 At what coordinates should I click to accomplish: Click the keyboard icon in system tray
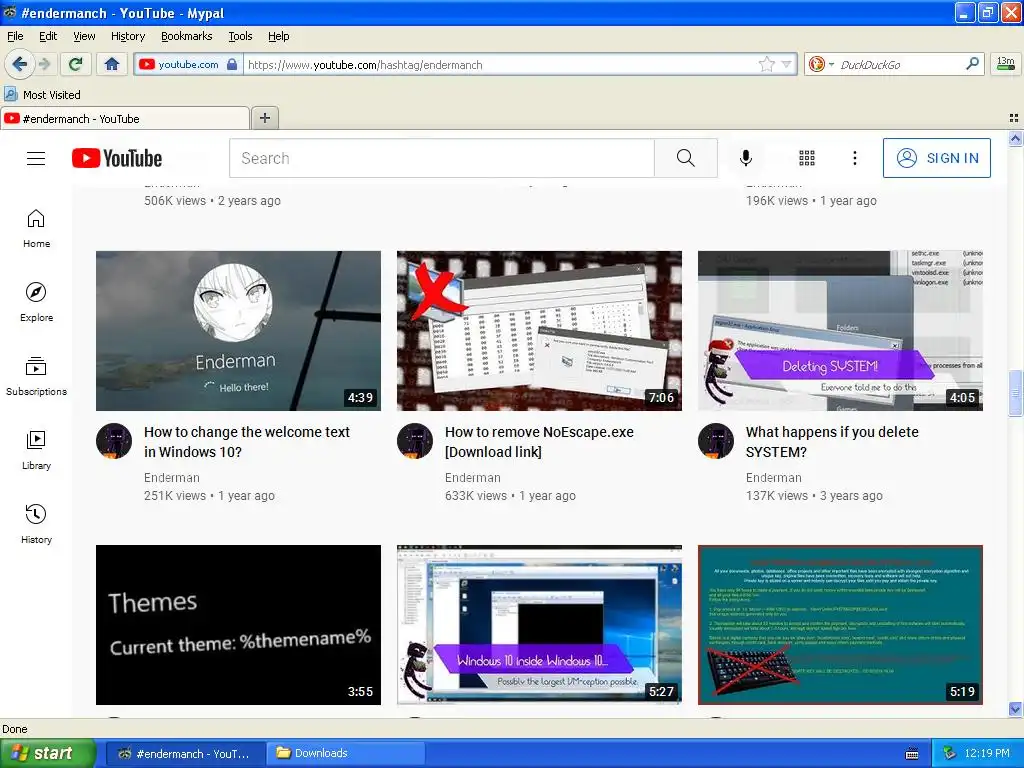(912, 754)
